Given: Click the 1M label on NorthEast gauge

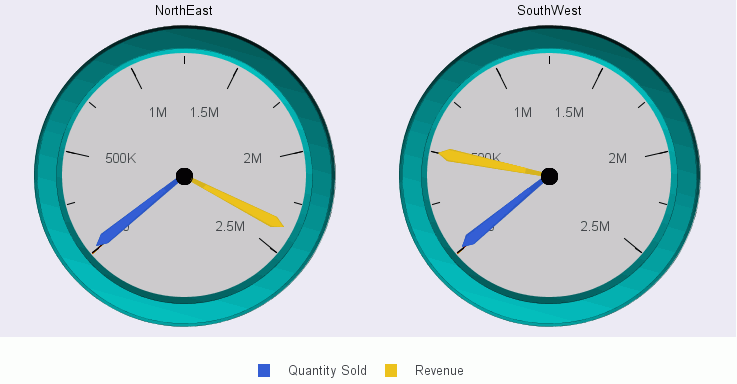Looking at the screenshot, I should pos(158,113).
